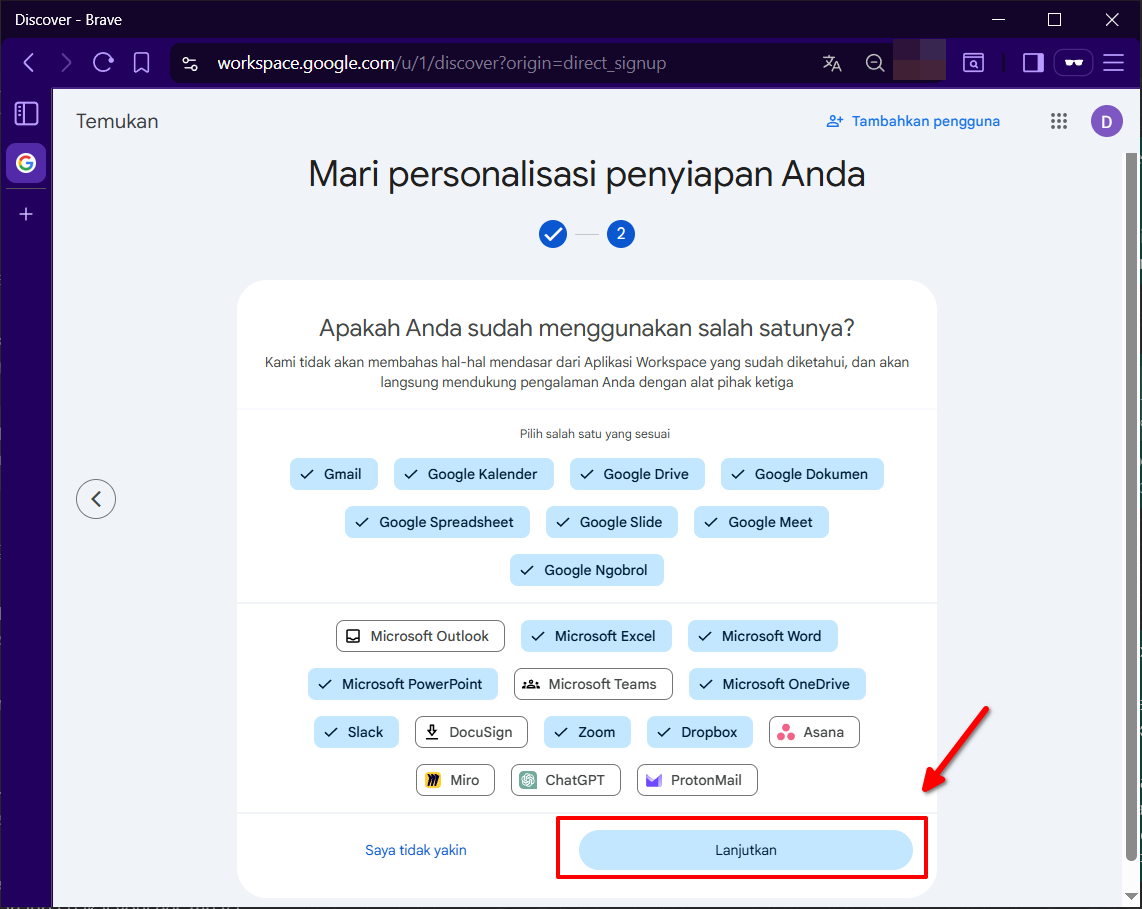Viewport: 1142px width, 909px height.
Task: Go back using browser back arrow
Action: click(29, 63)
